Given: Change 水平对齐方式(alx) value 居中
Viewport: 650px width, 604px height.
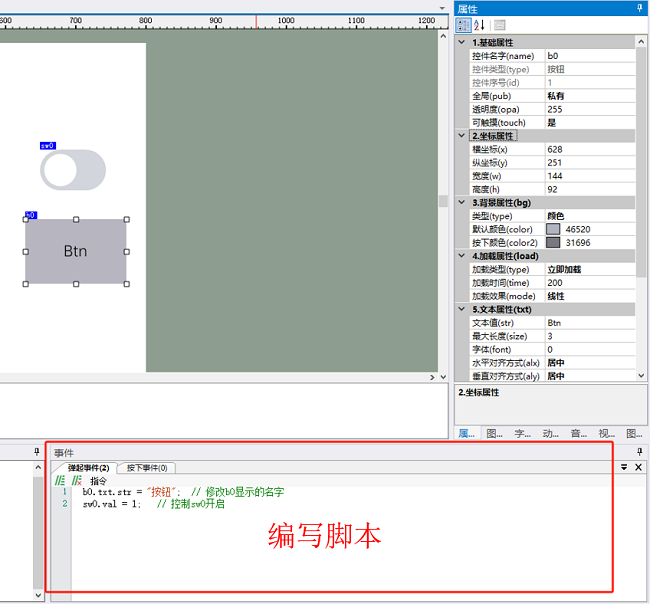Looking at the screenshot, I should click(x=590, y=363).
